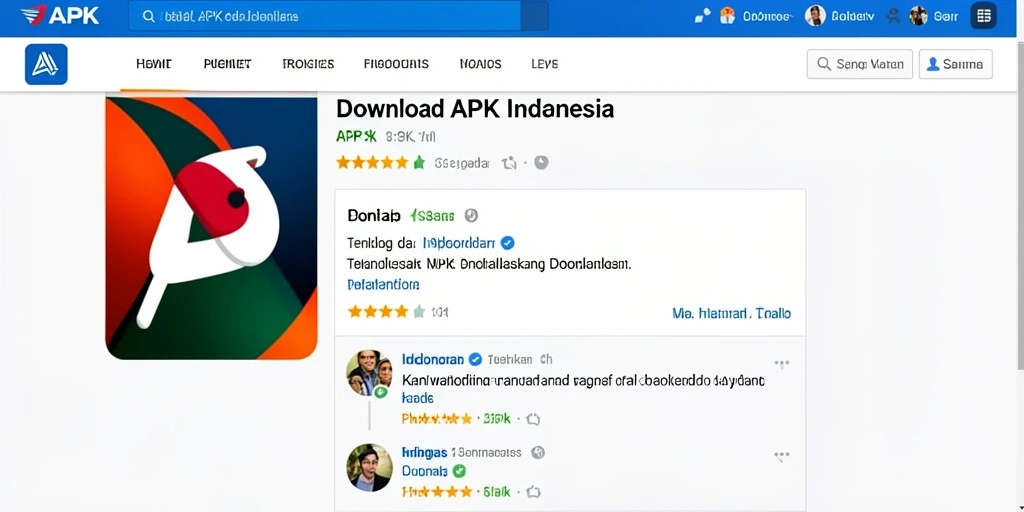Click the 'Saiiima' user button
Screen dimensions: 1024x512
coord(955,64)
